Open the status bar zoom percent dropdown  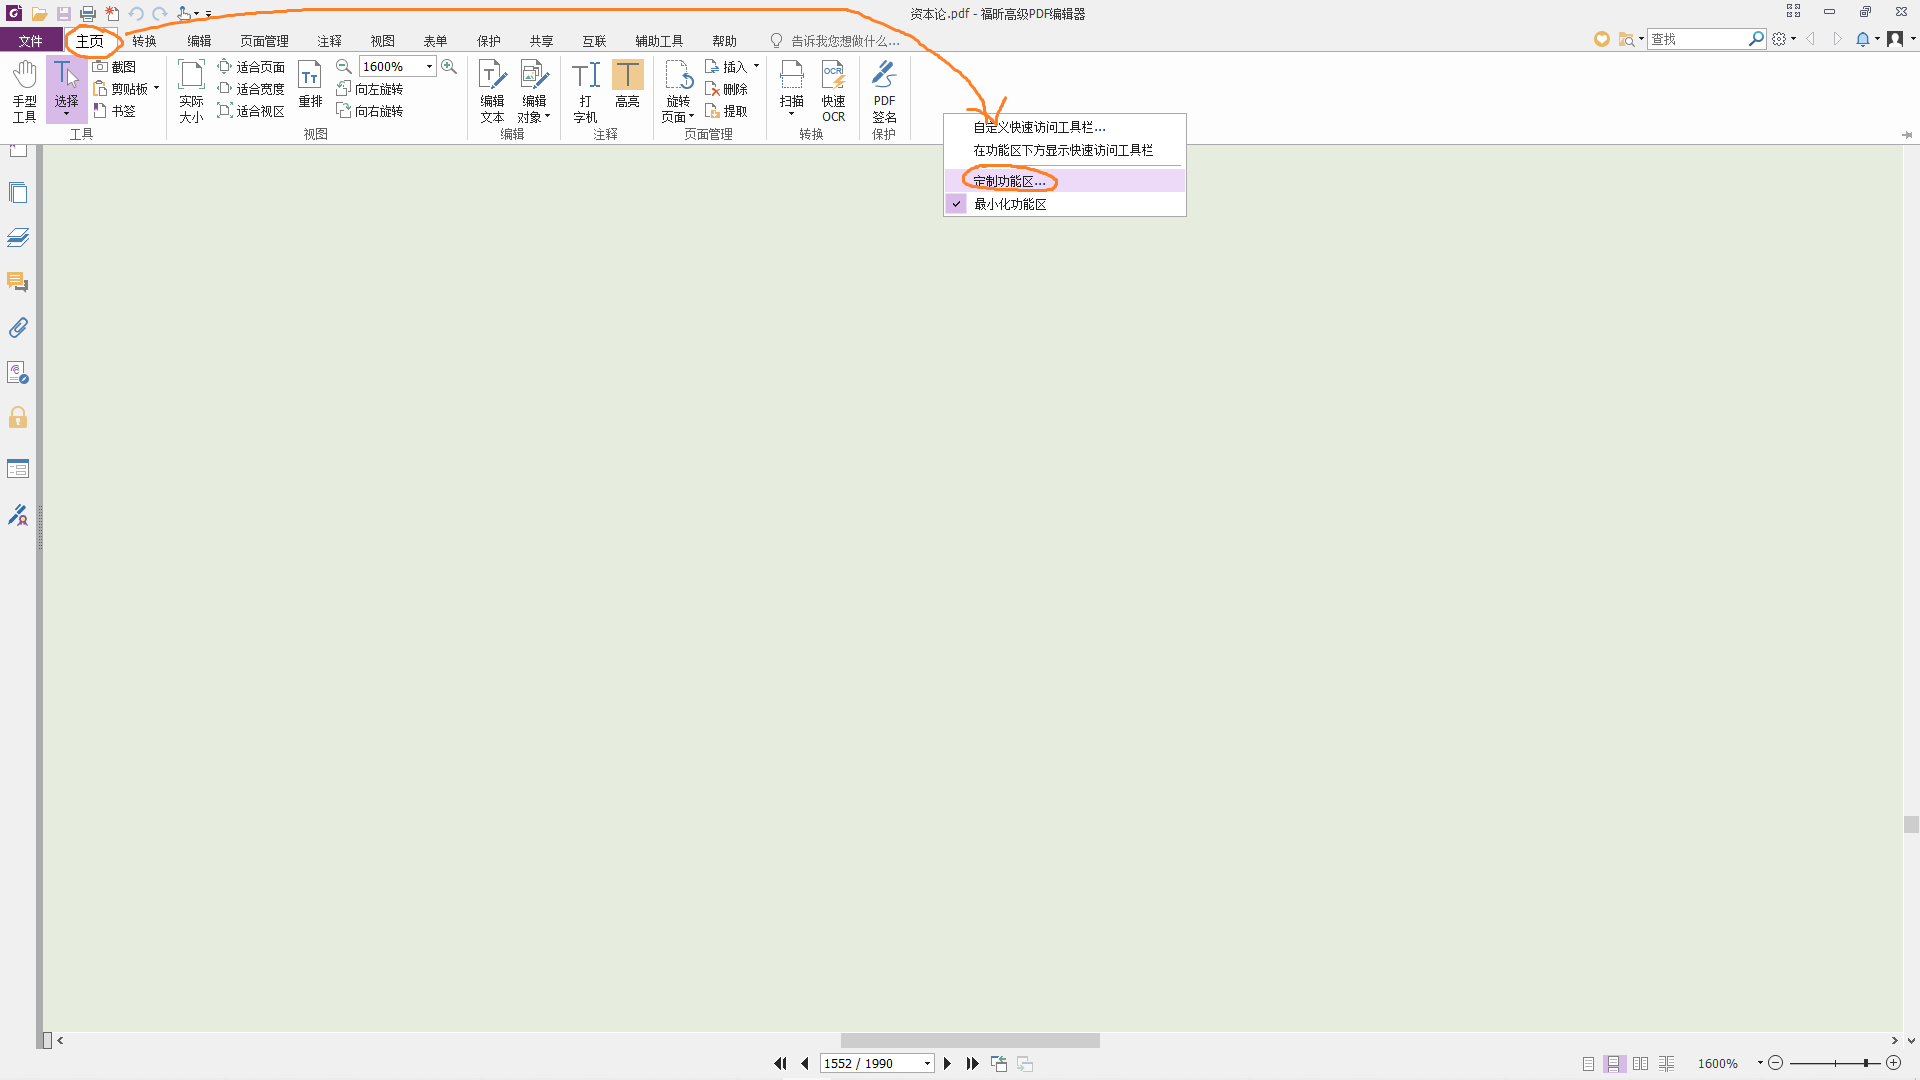pos(1760,1063)
